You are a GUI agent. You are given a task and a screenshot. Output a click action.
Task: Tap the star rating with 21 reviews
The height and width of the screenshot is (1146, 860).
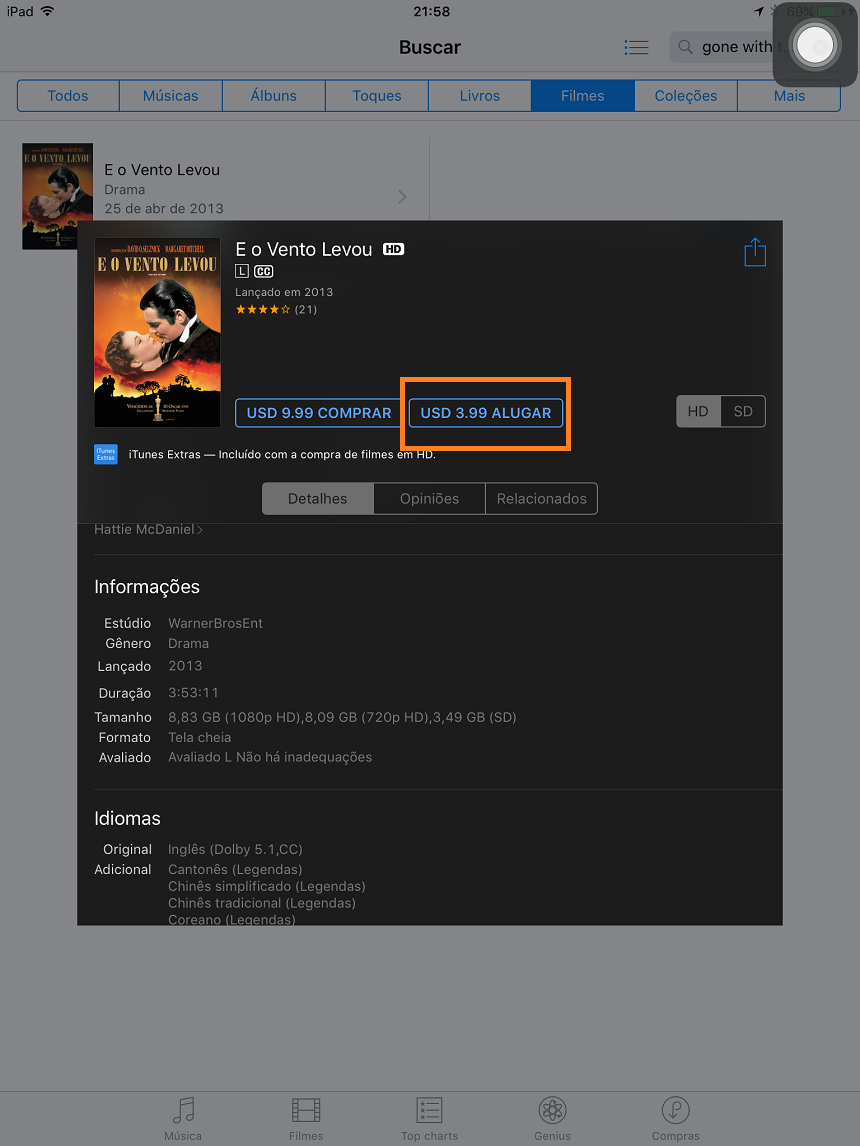pos(276,309)
